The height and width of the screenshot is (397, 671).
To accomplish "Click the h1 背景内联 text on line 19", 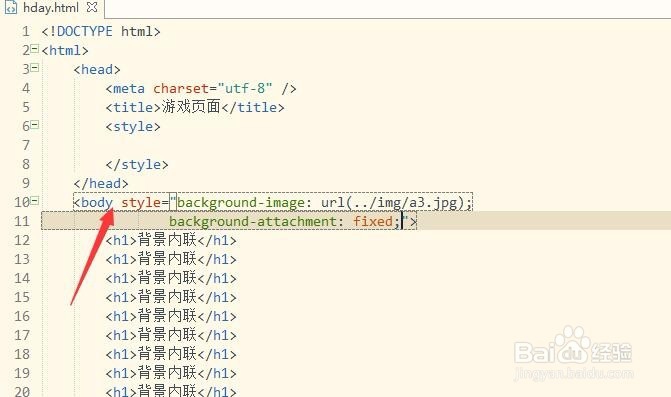I will 167,373.
